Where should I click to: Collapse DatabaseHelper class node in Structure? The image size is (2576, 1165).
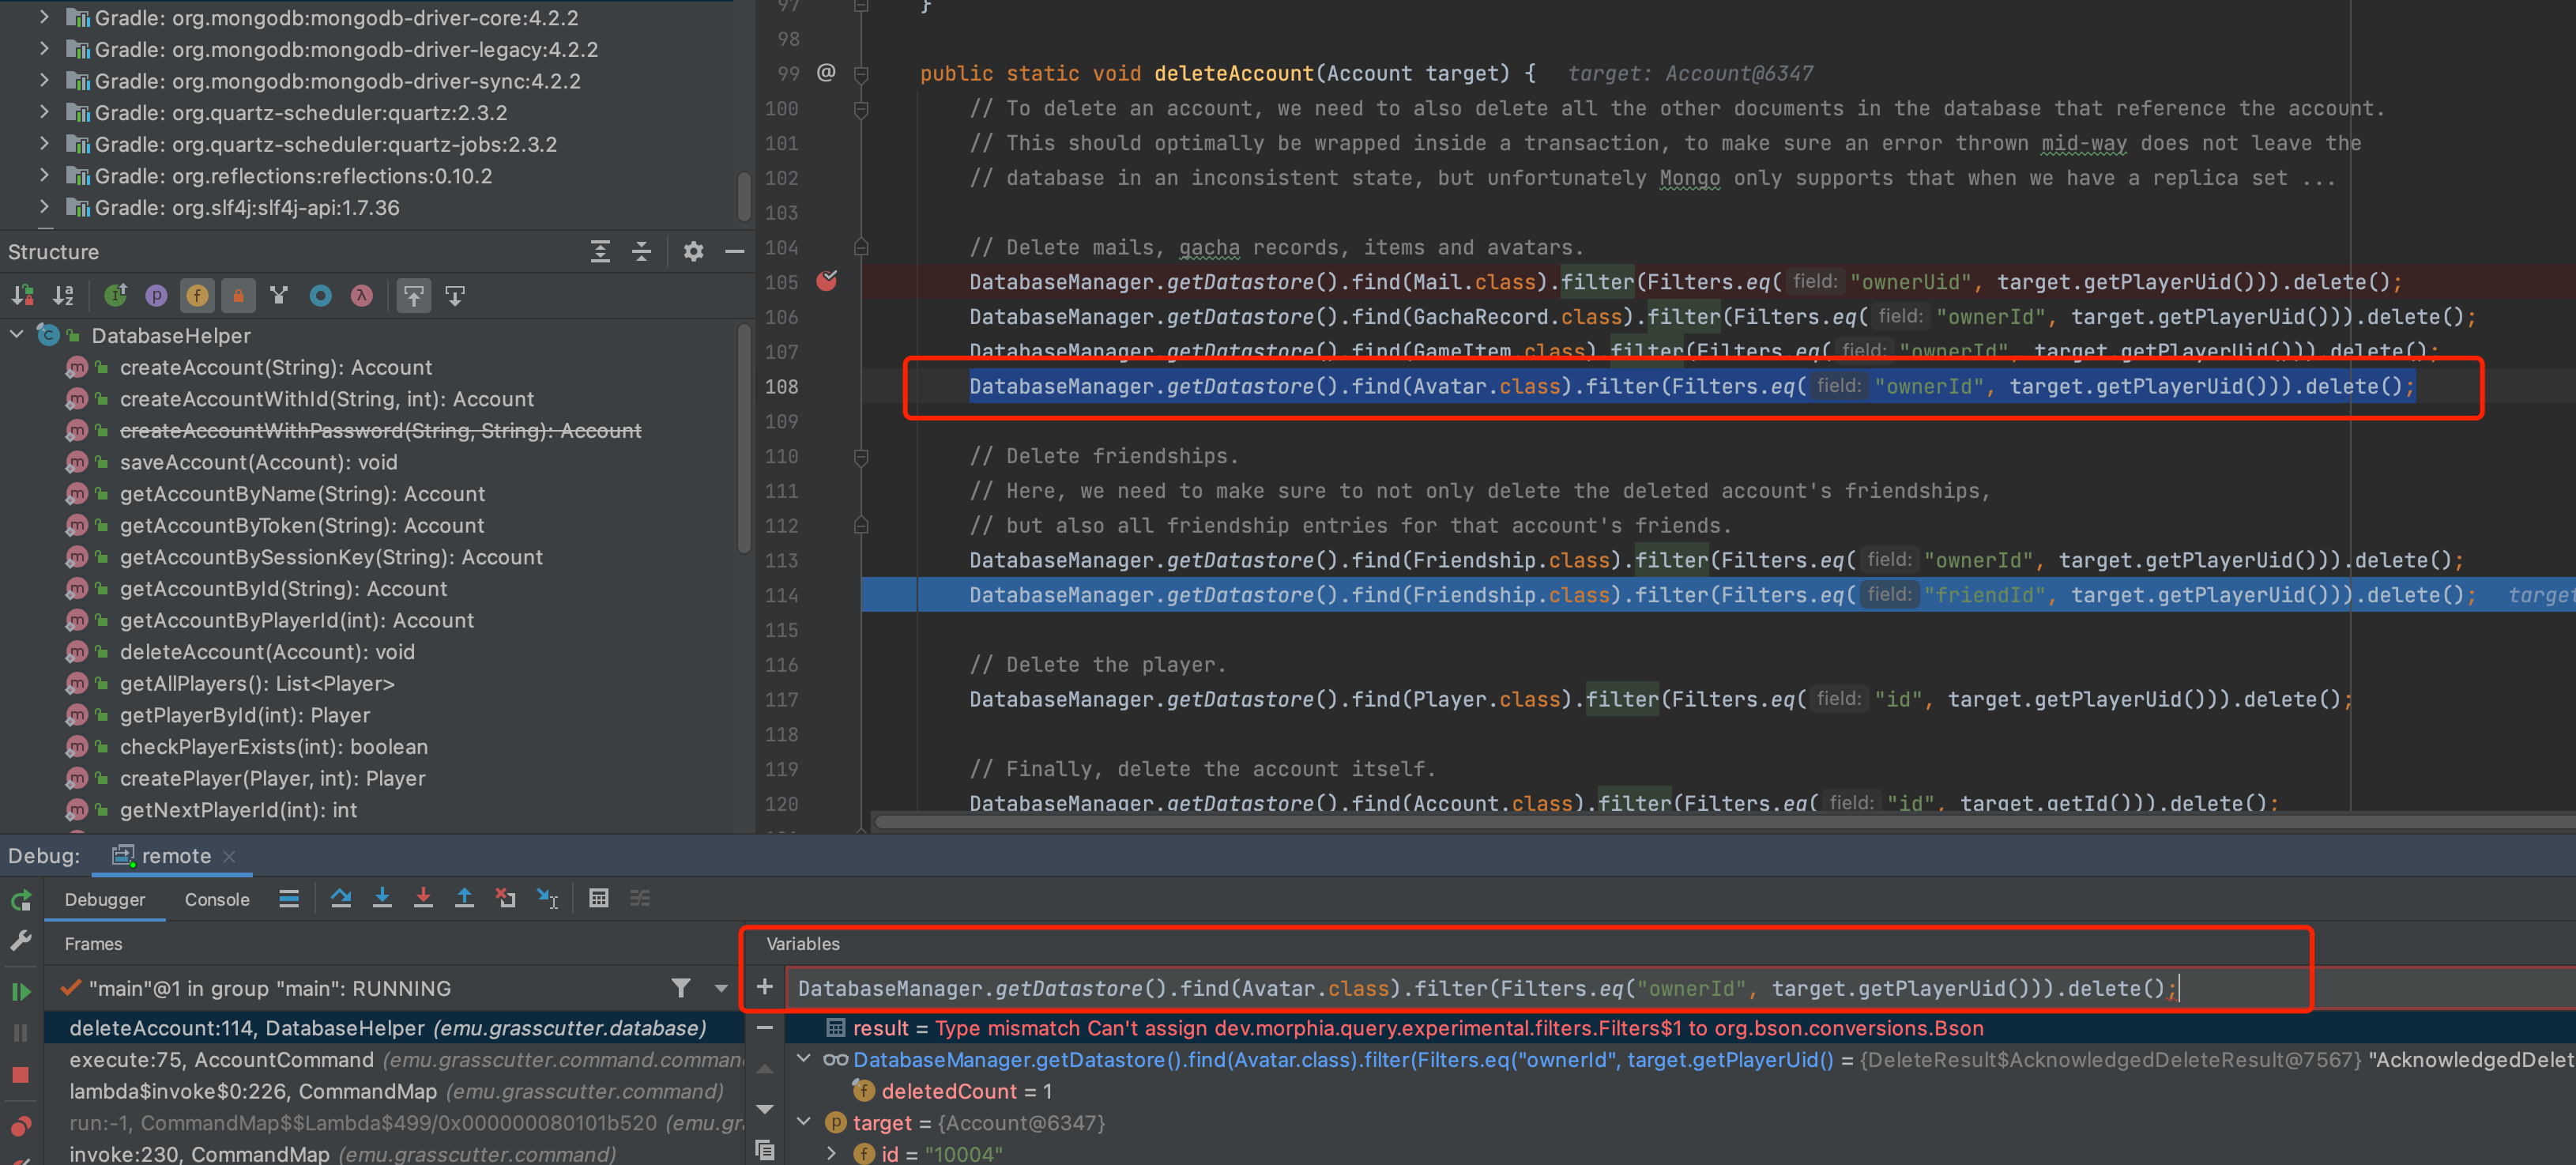(x=17, y=334)
